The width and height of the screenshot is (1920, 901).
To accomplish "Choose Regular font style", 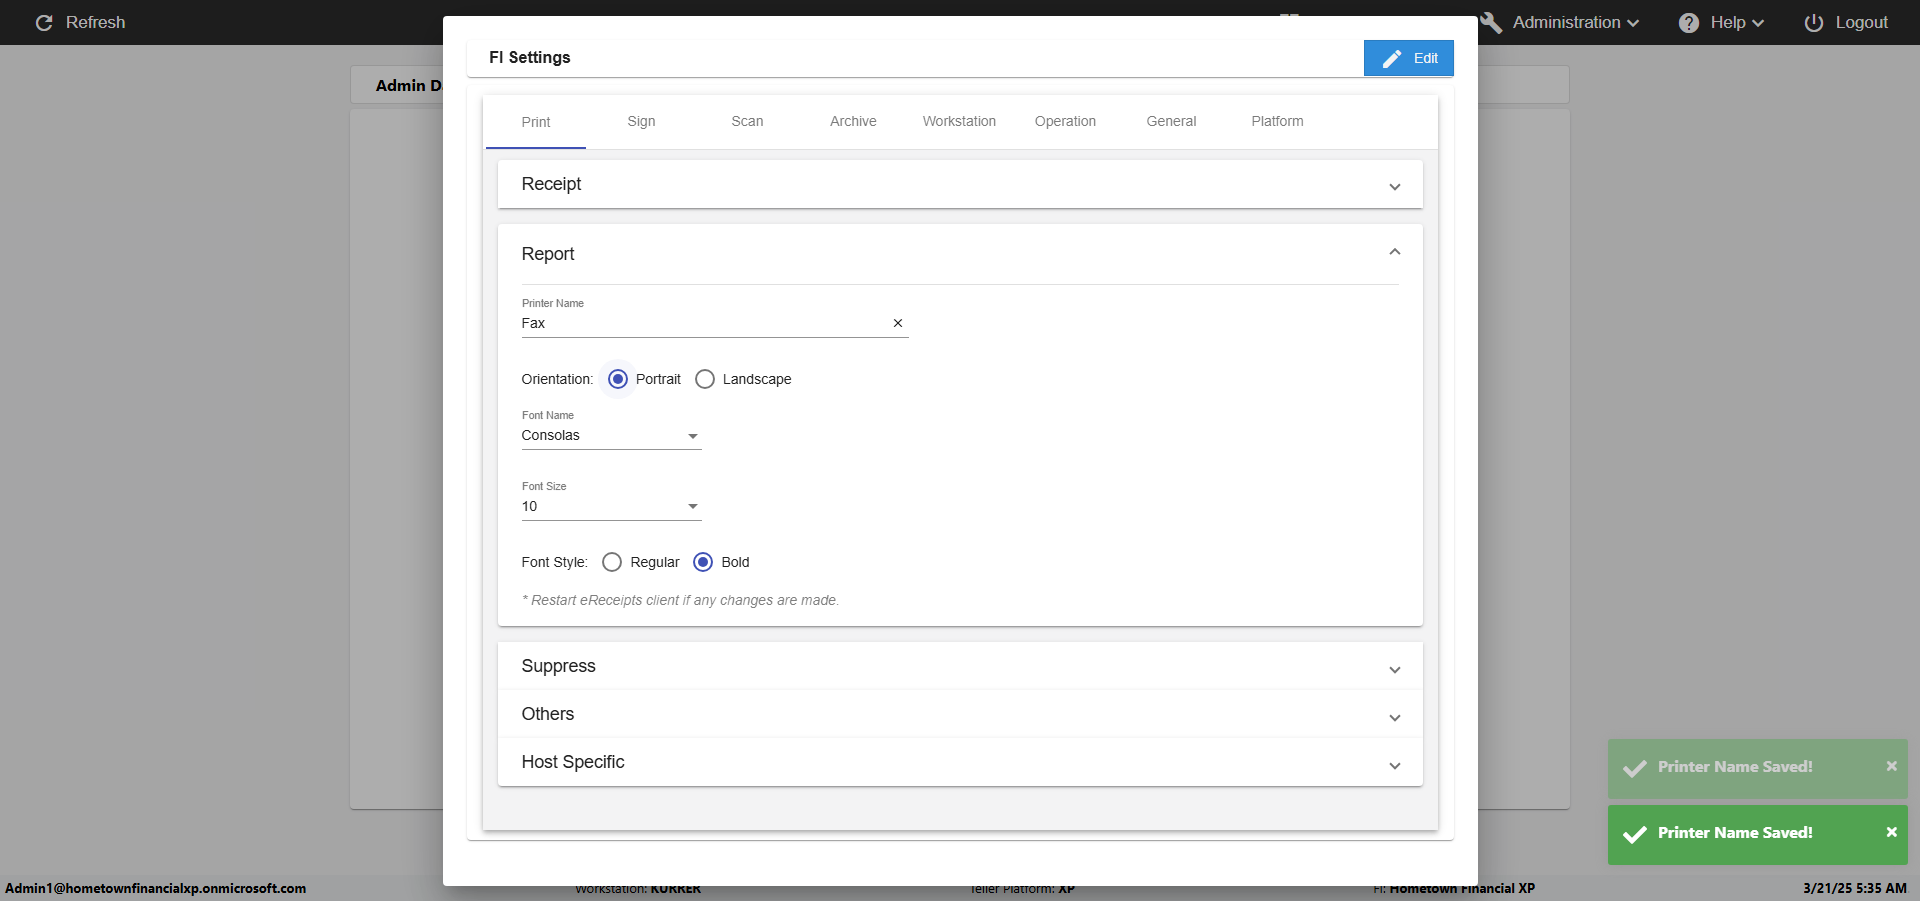I will (612, 562).
